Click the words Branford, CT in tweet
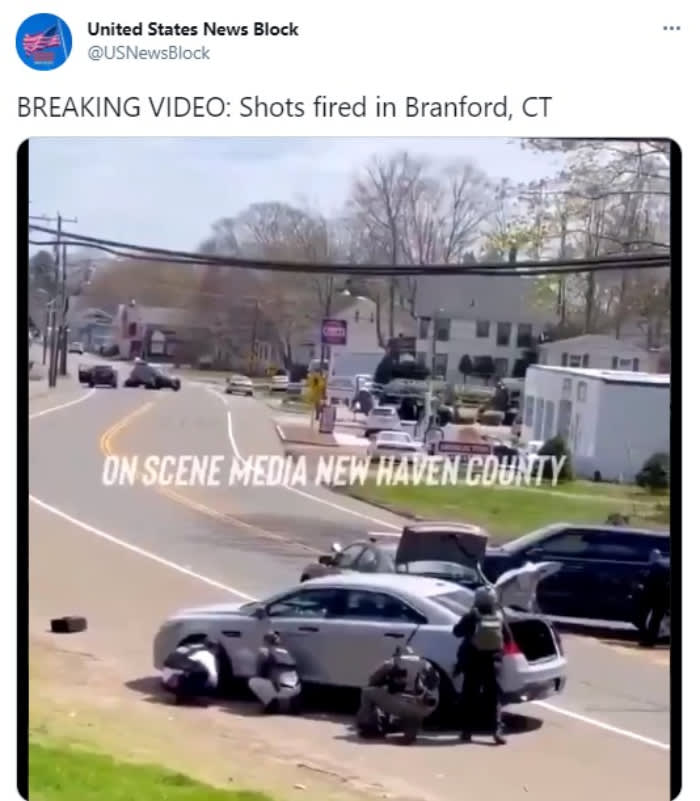Screen dimensions: 700x801 tap(478, 107)
